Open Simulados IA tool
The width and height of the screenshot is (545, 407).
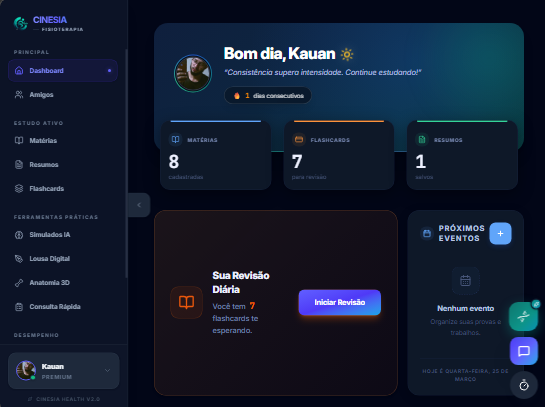[63, 235]
